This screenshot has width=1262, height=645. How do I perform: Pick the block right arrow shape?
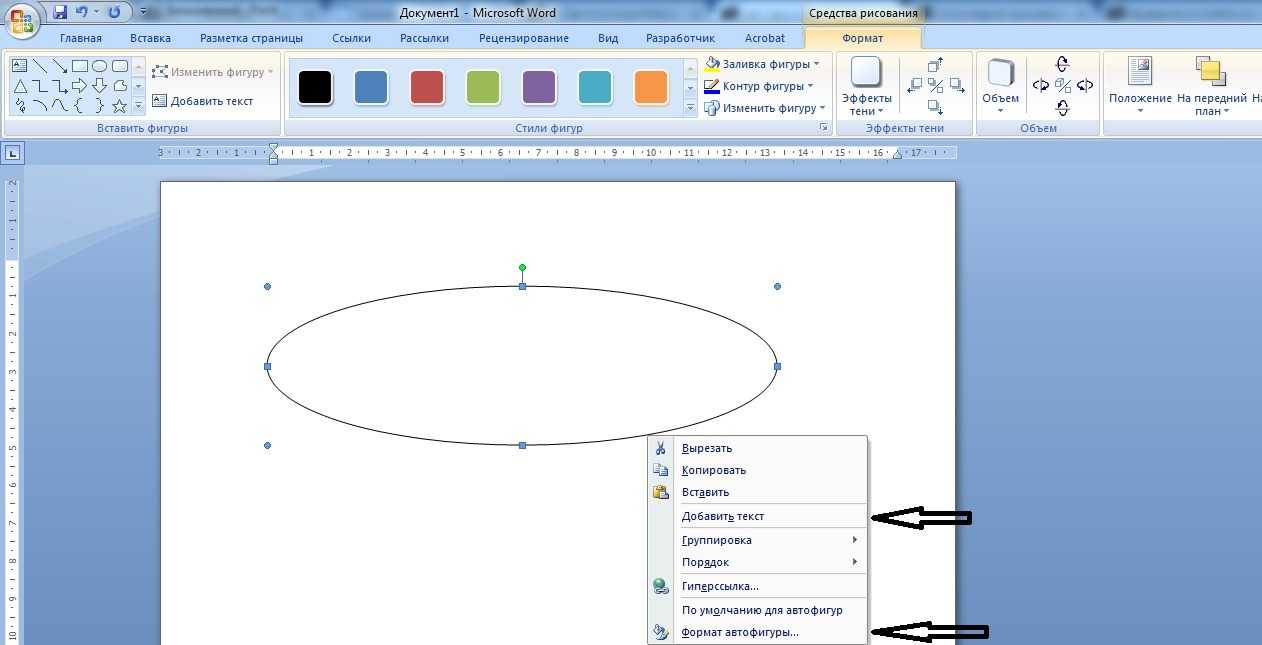point(79,86)
